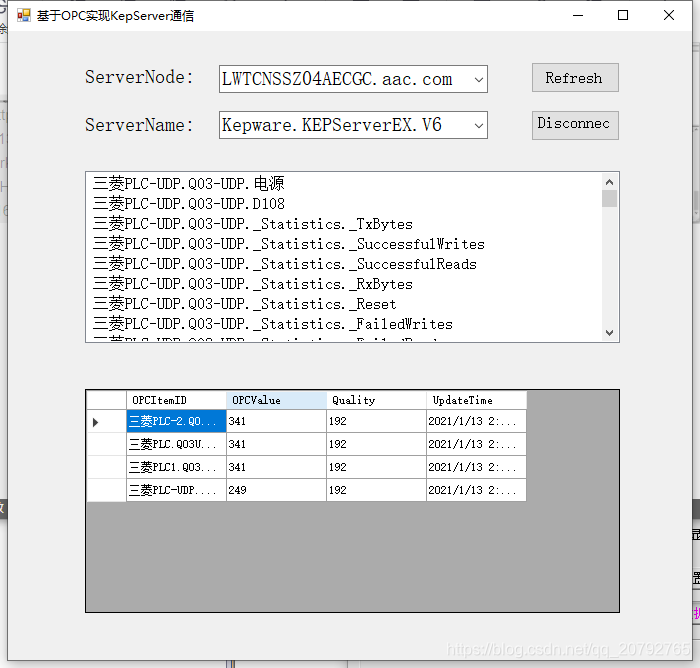
Task: Click the list scrollbar down arrow
Action: [x=609, y=332]
